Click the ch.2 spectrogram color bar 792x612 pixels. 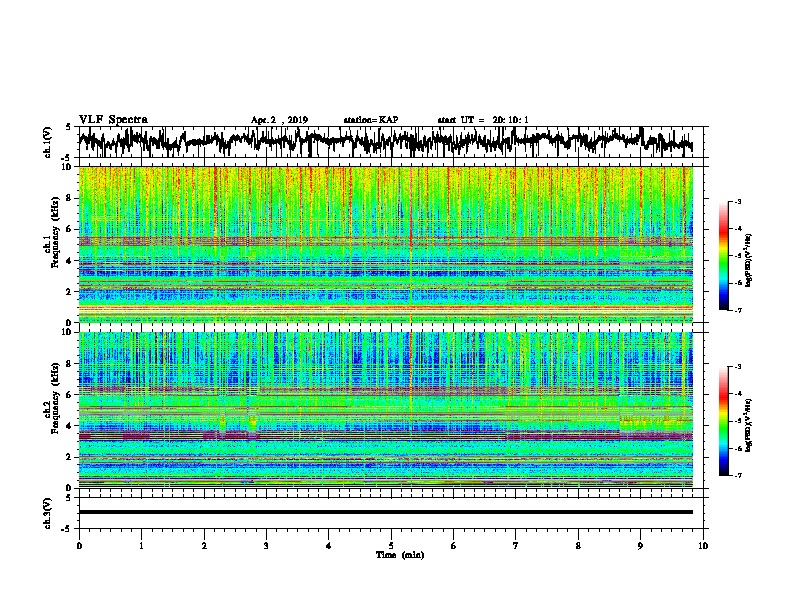723,421
